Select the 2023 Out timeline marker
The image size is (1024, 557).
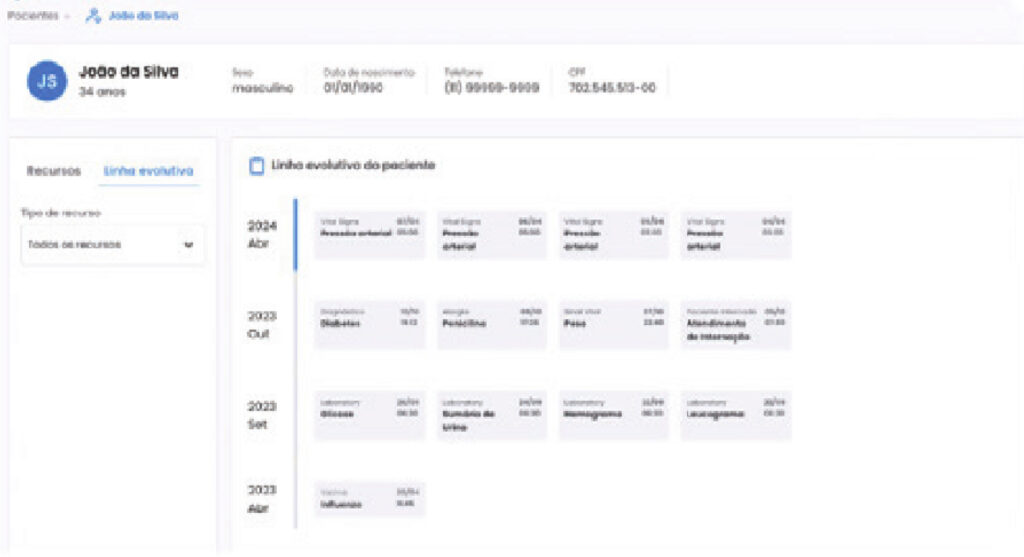[x=262, y=325]
